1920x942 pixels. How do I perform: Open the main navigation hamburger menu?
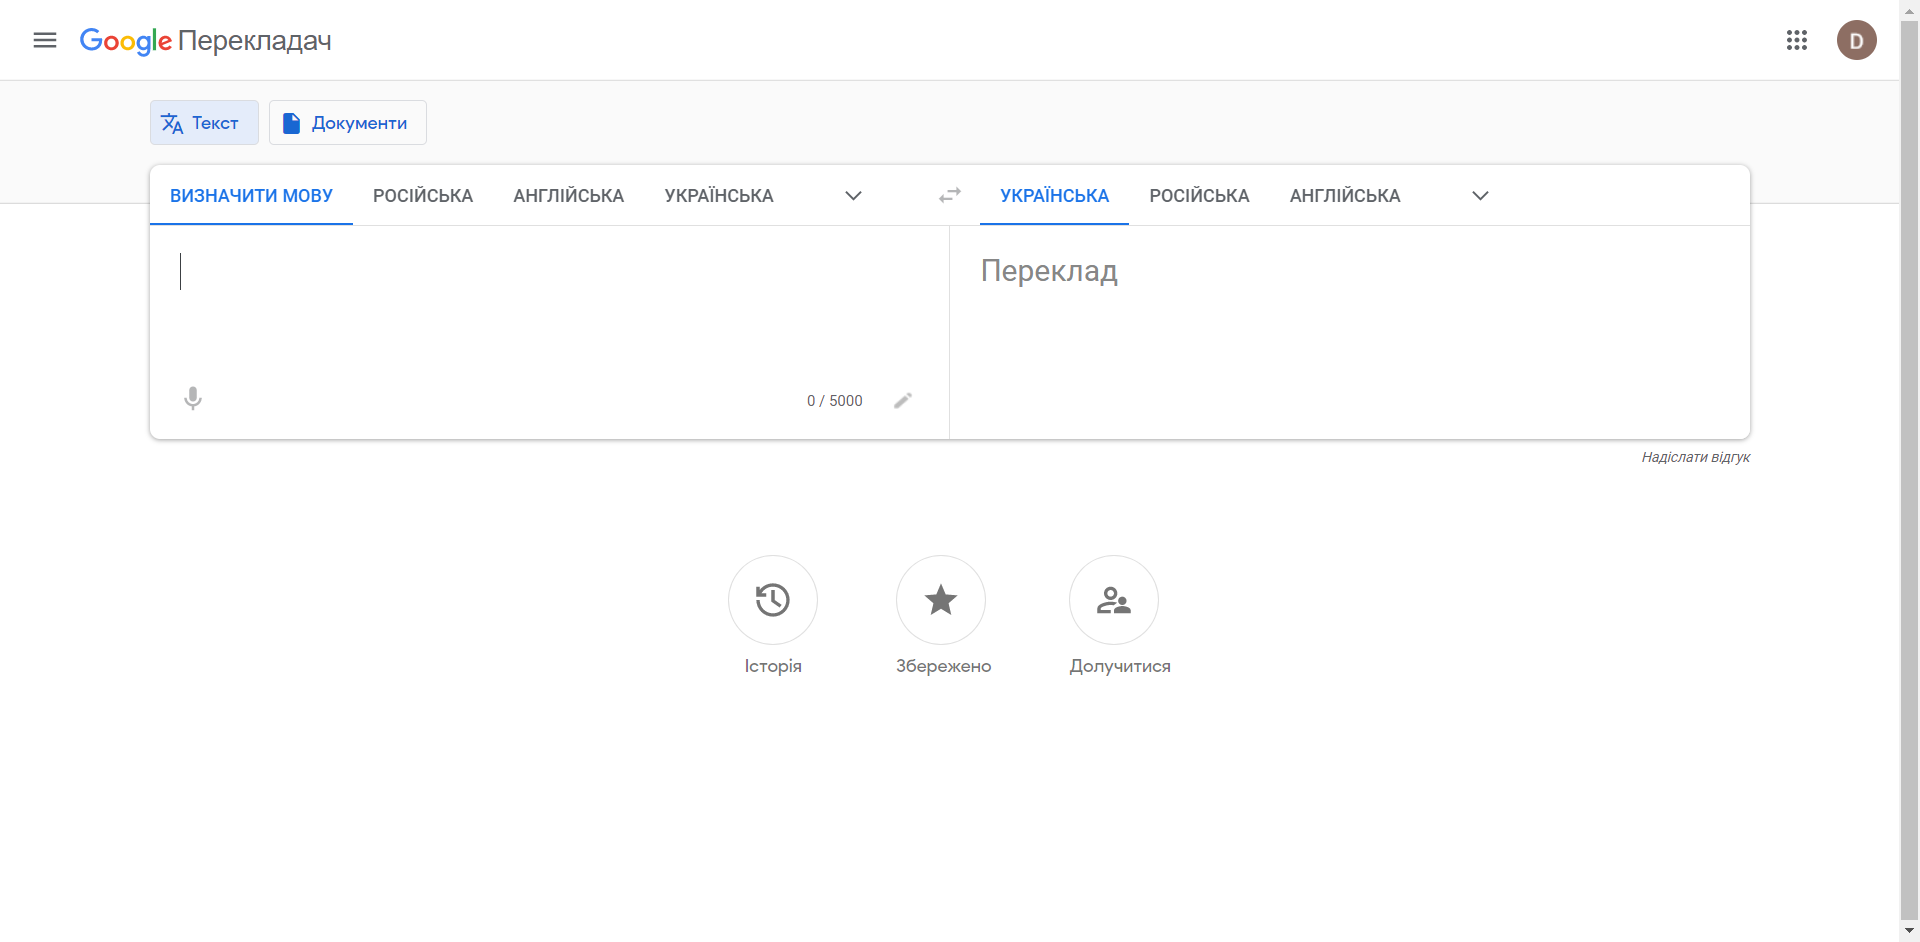point(44,40)
